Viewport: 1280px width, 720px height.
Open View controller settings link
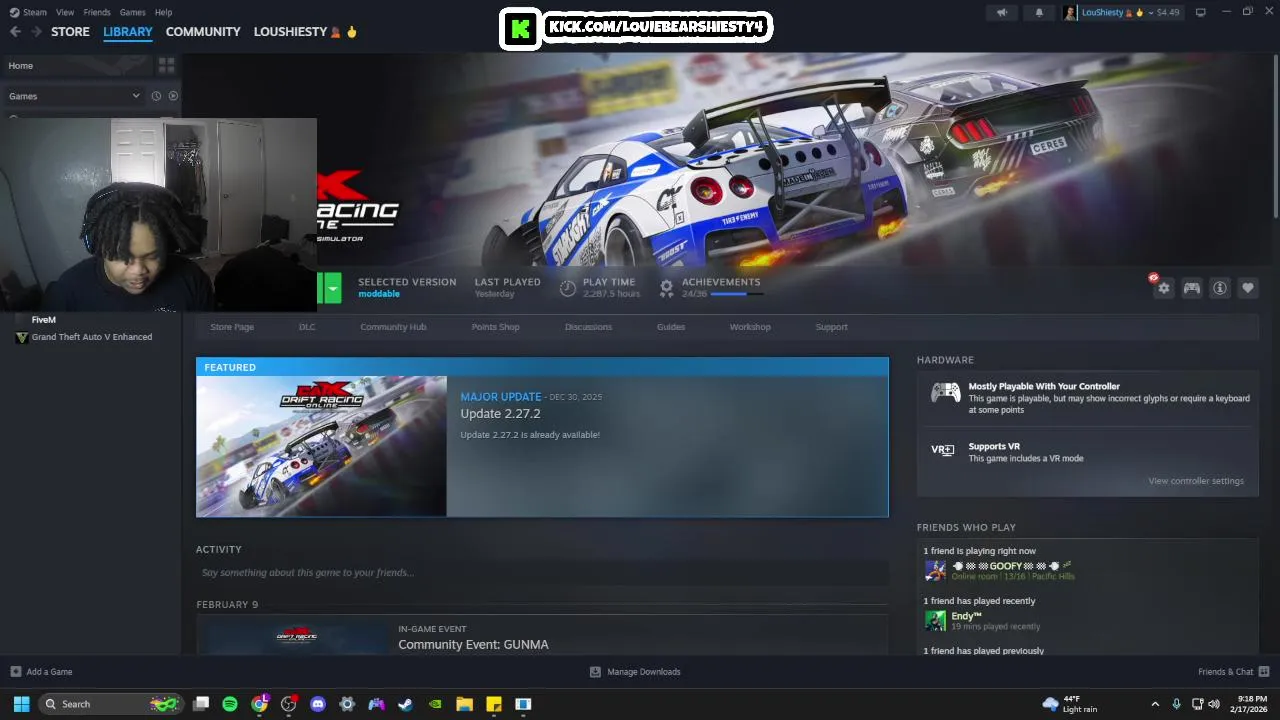tap(1196, 481)
